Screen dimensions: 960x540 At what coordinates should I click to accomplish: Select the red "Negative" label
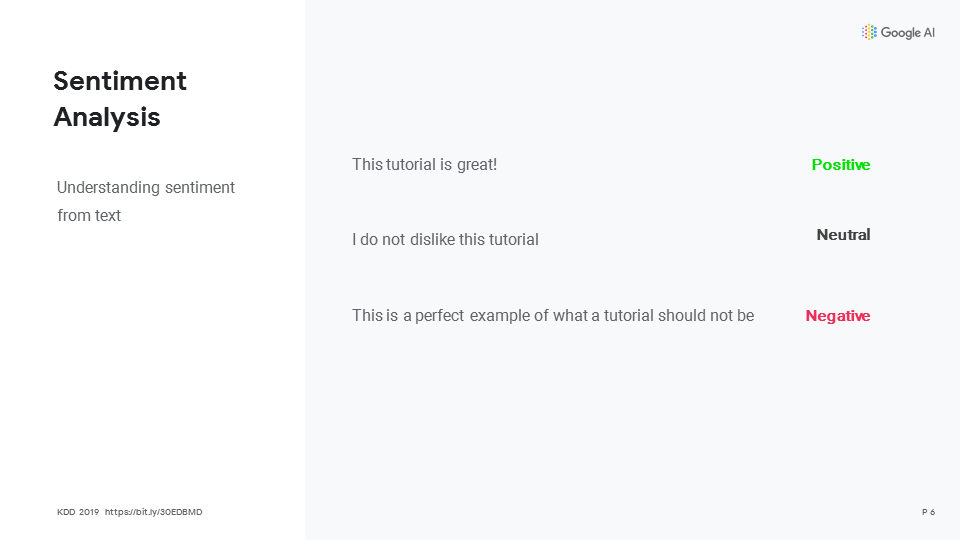(838, 316)
